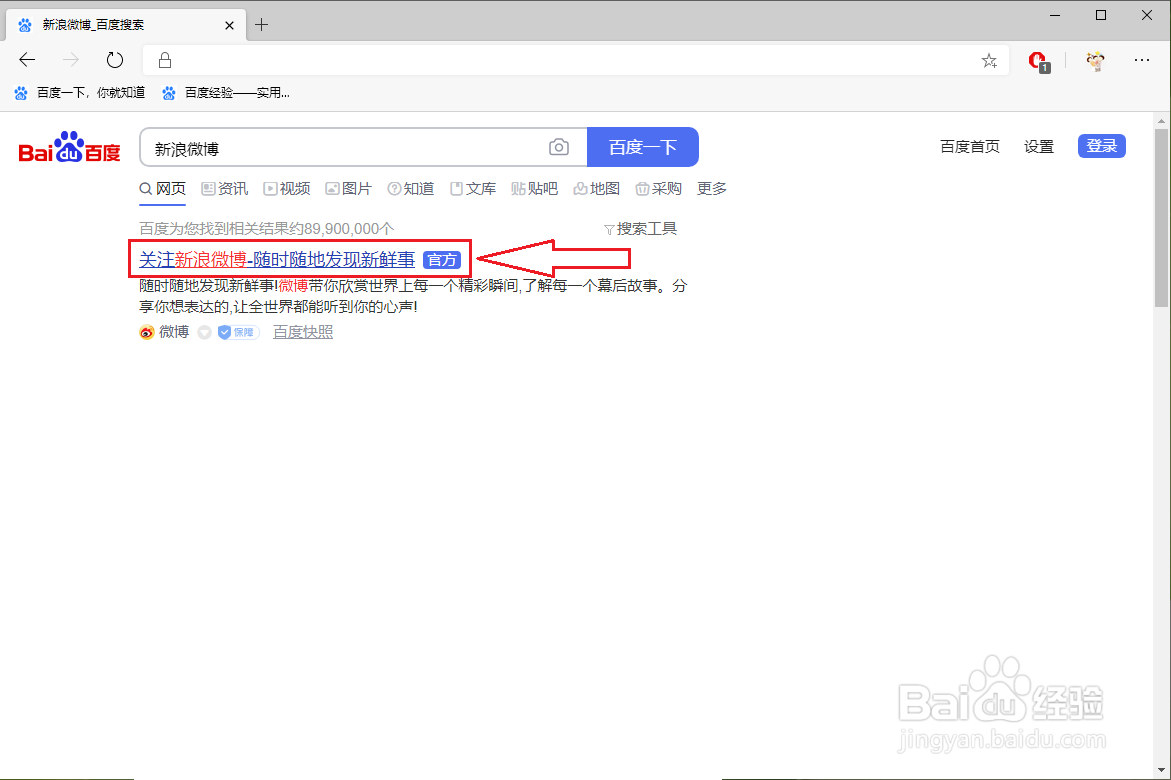The image size is (1171, 780).
Task: Open a new browser tab
Action: coord(261,25)
